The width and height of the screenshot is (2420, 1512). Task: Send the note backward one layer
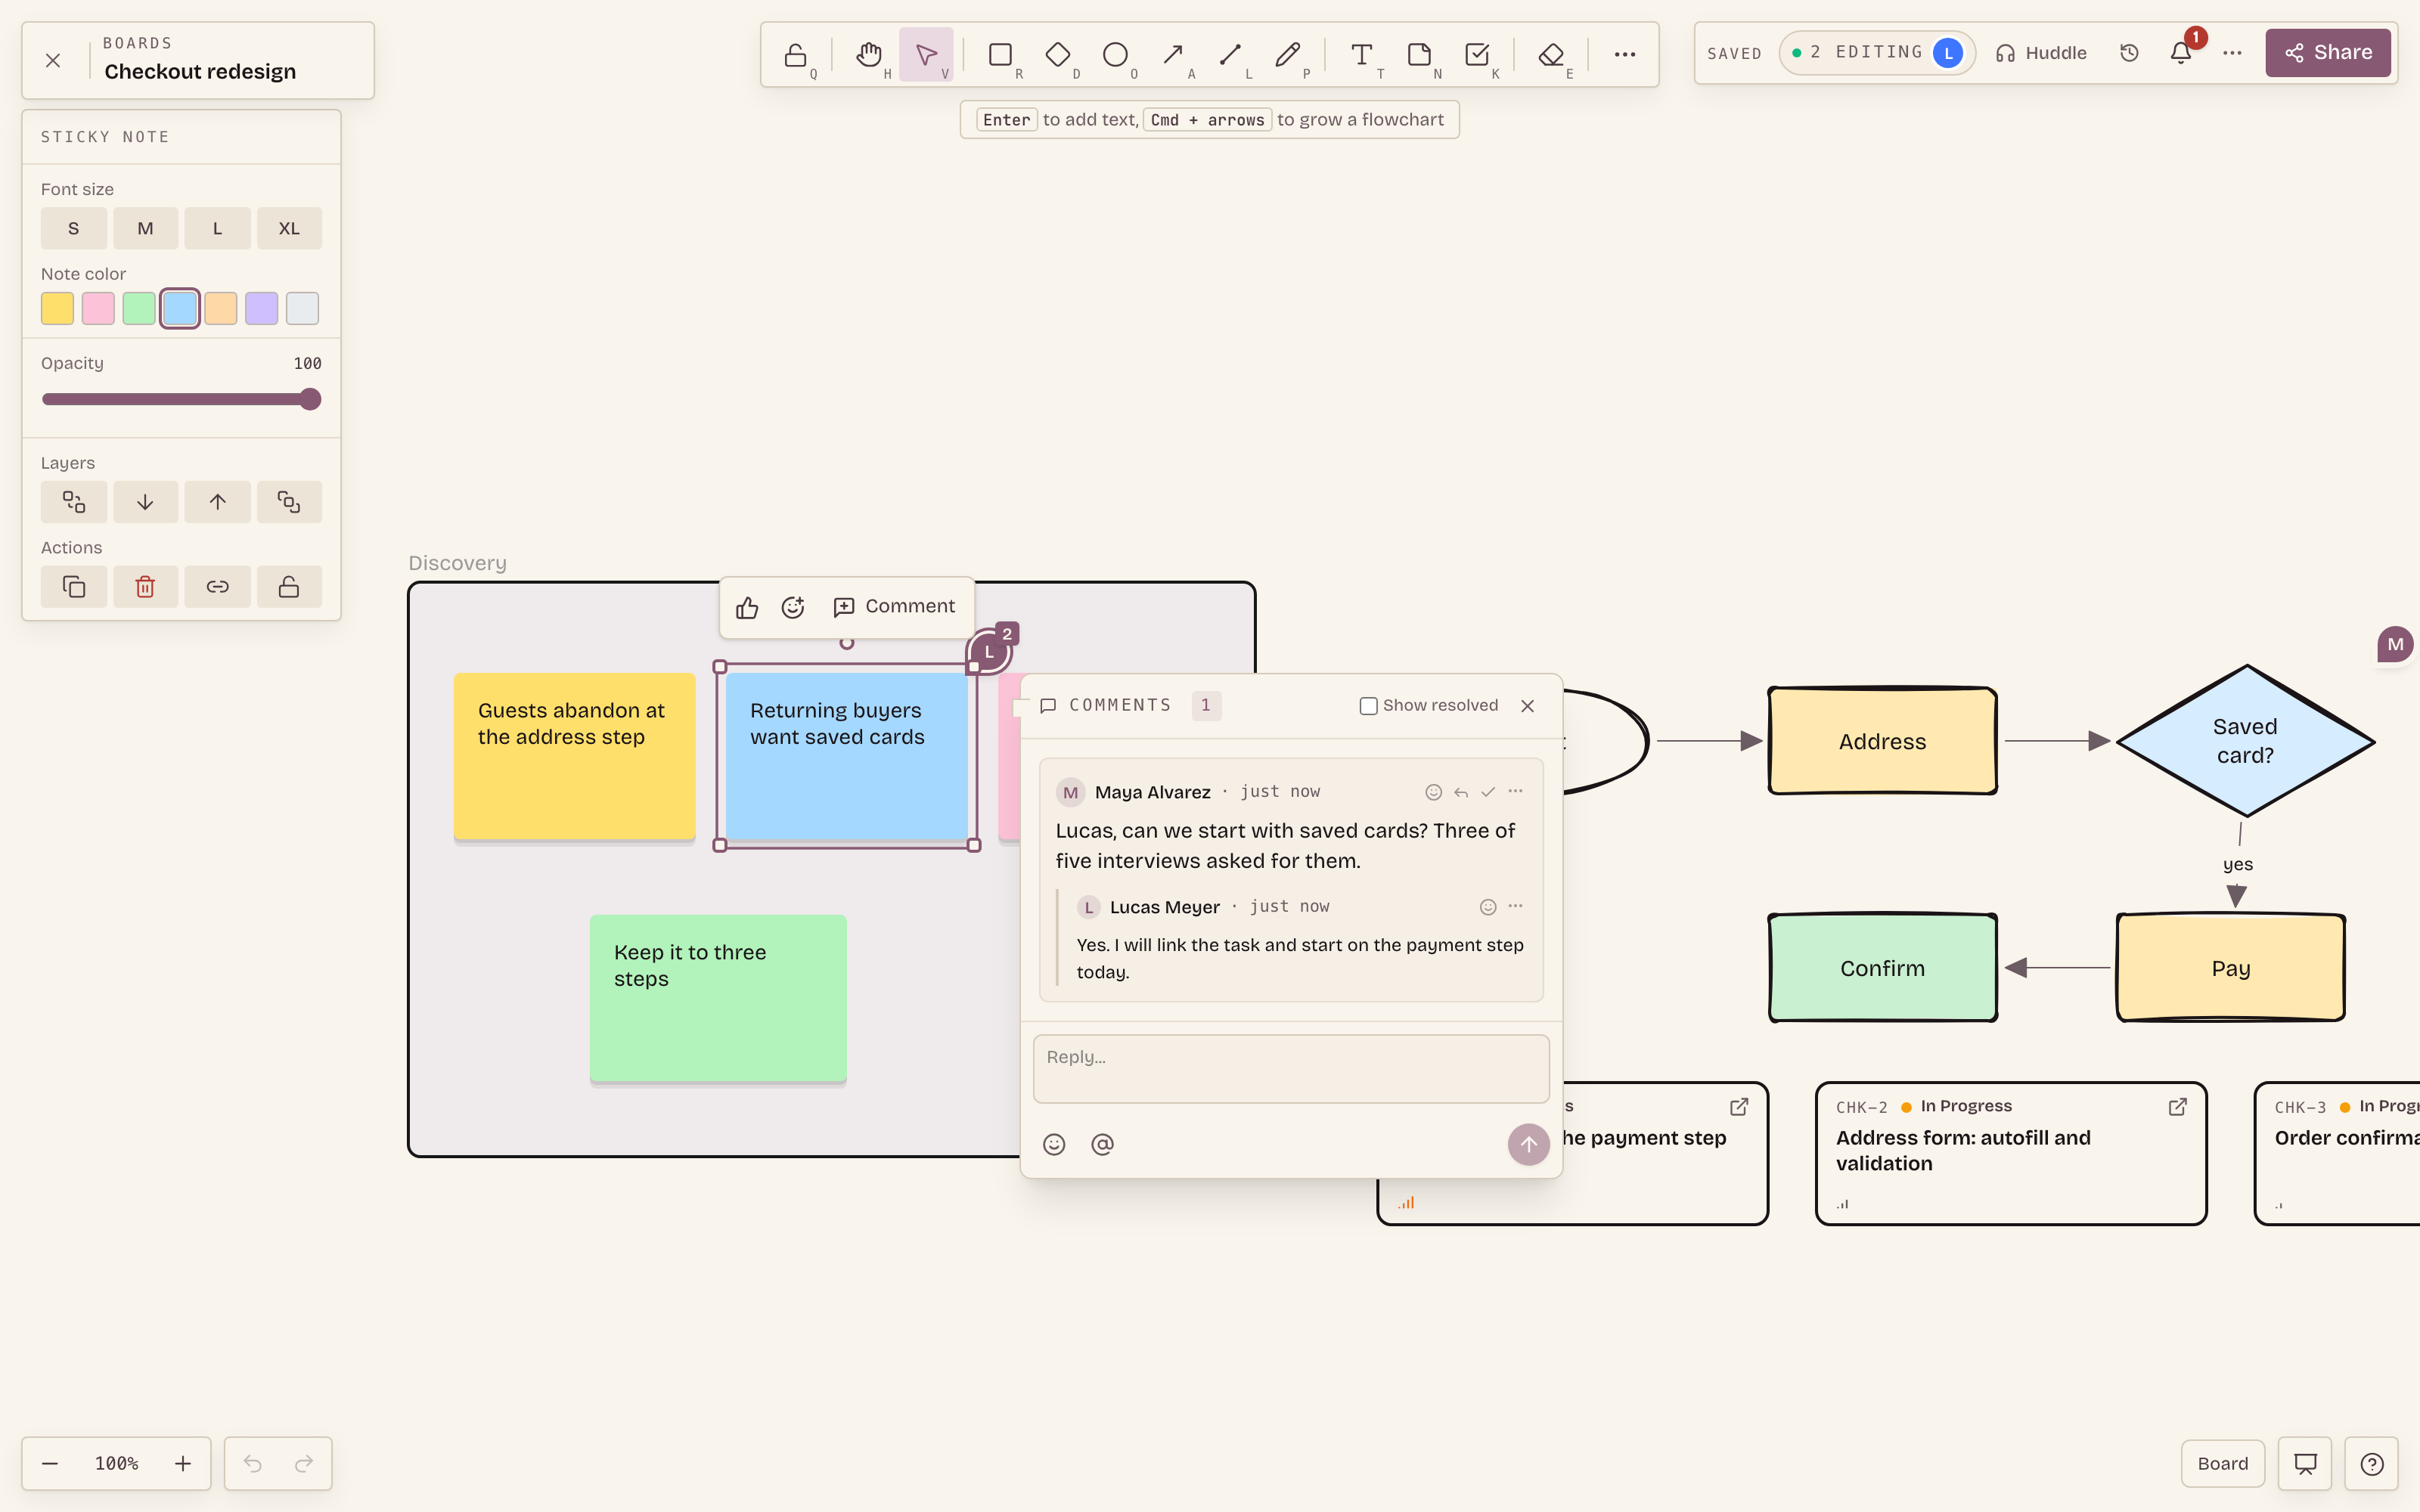[145, 502]
